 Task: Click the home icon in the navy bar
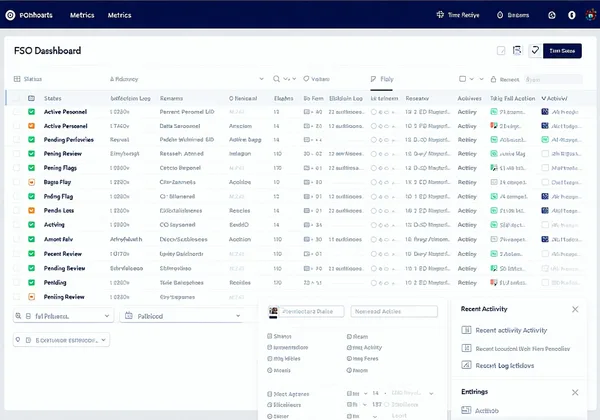[551, 15]
